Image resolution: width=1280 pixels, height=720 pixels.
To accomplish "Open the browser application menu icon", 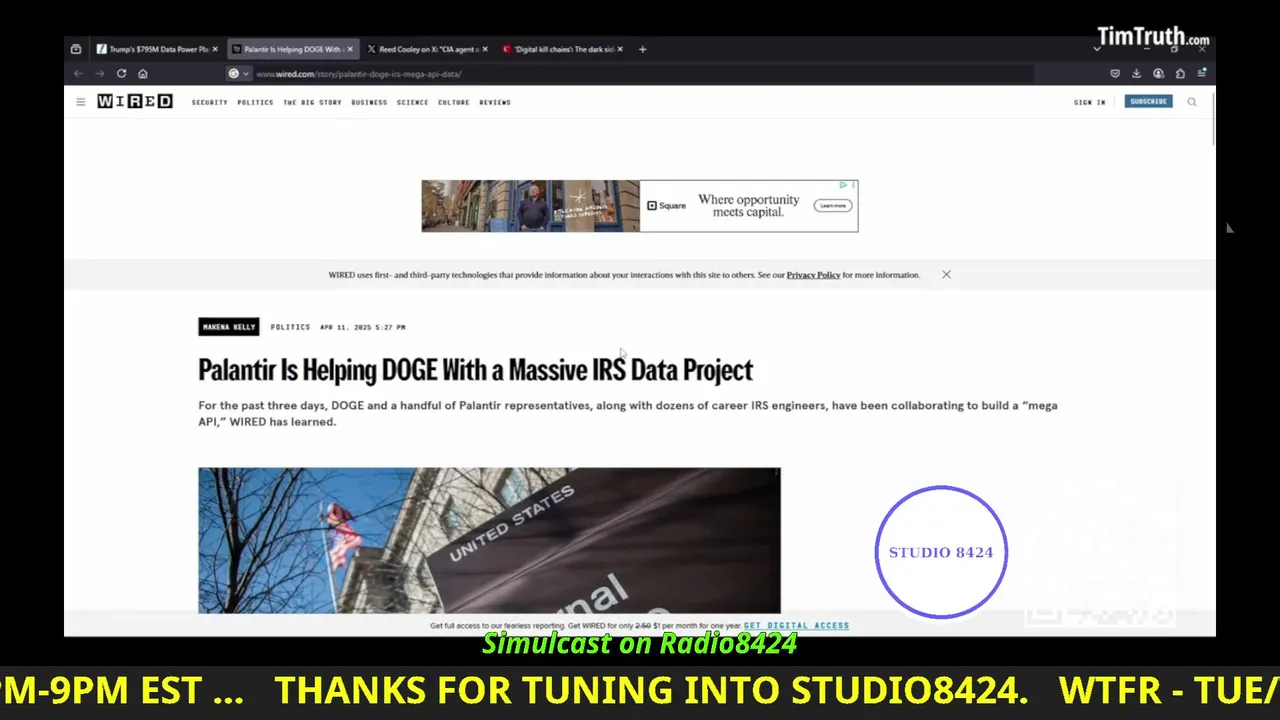I will 1202,73.
